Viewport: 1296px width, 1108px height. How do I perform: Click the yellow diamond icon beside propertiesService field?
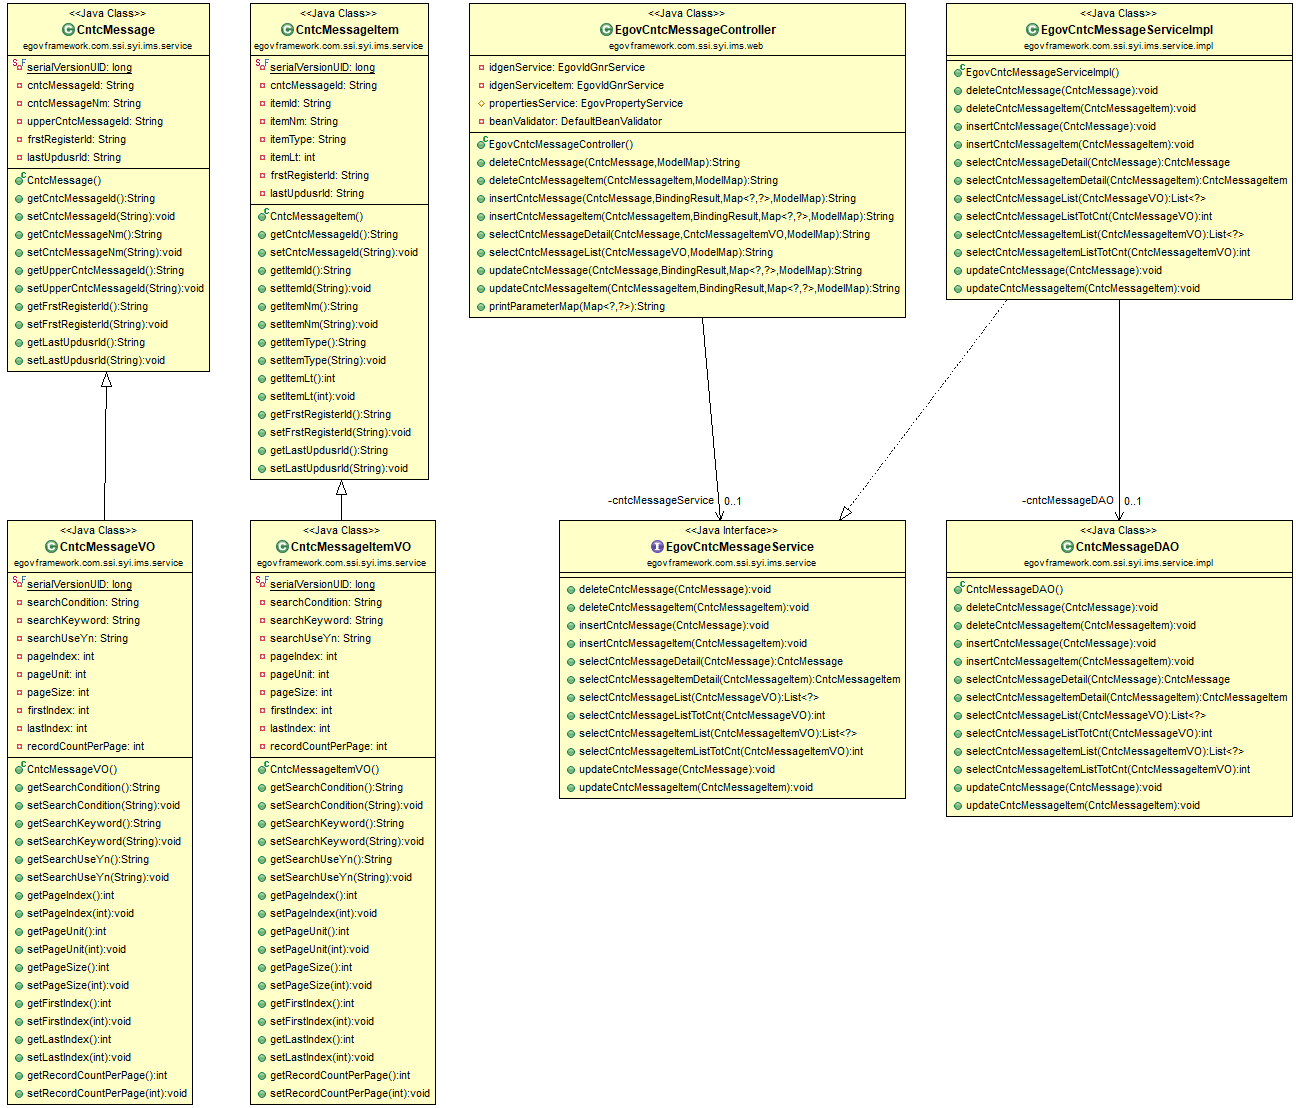click(481, 103)
